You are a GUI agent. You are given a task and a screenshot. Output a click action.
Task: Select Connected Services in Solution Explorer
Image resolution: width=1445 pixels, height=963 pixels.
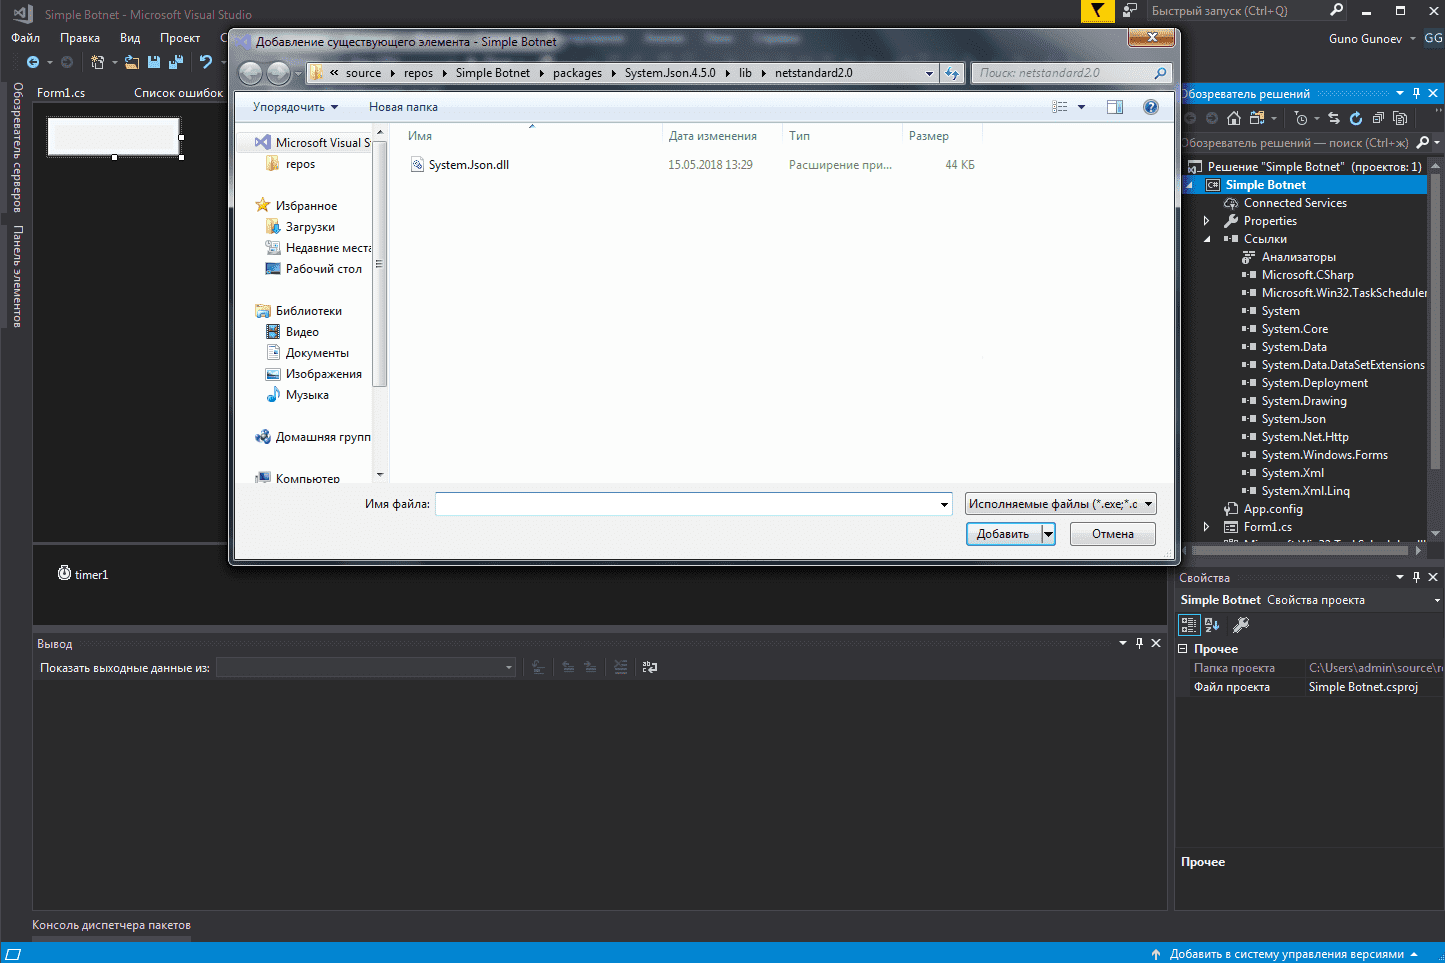pyautogui.click(x=1295, y=203)
